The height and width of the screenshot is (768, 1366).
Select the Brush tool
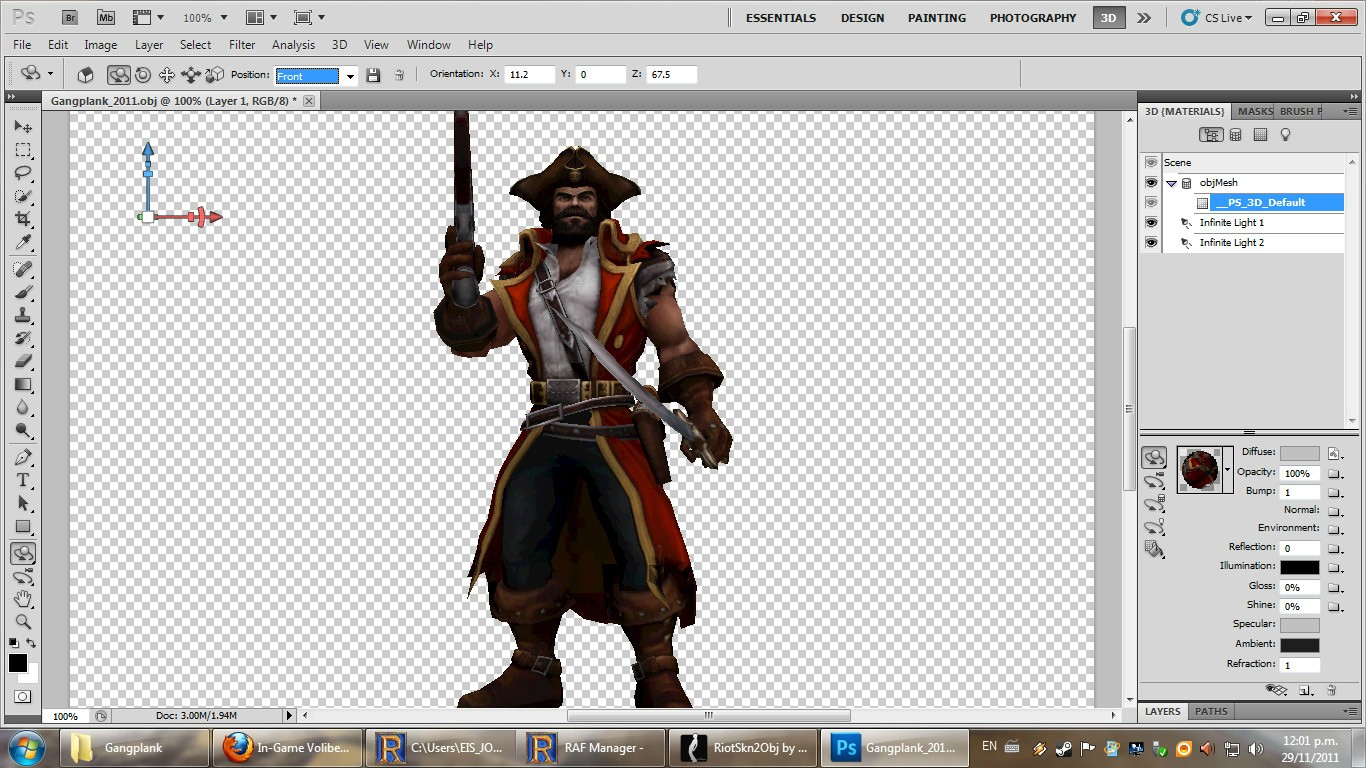click(x=23, y=293)
